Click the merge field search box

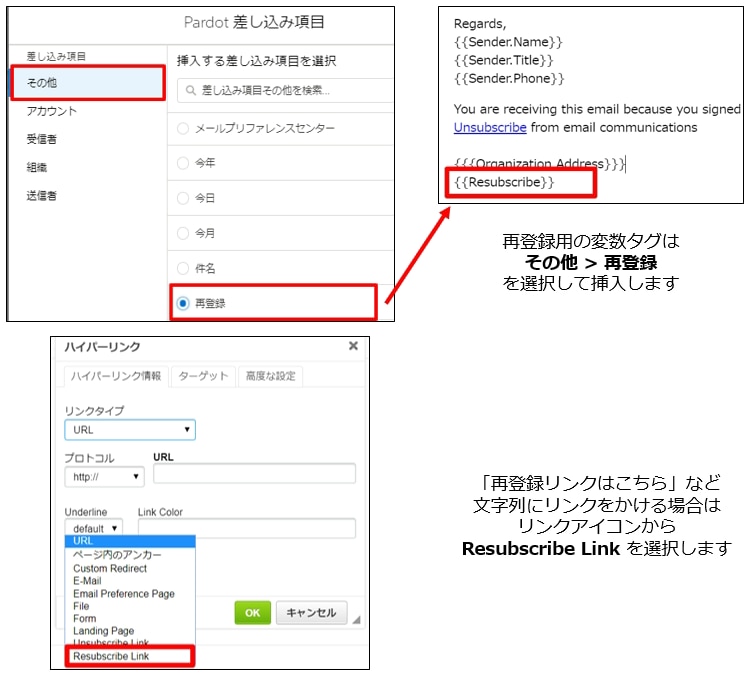click(x=285, y=90)
